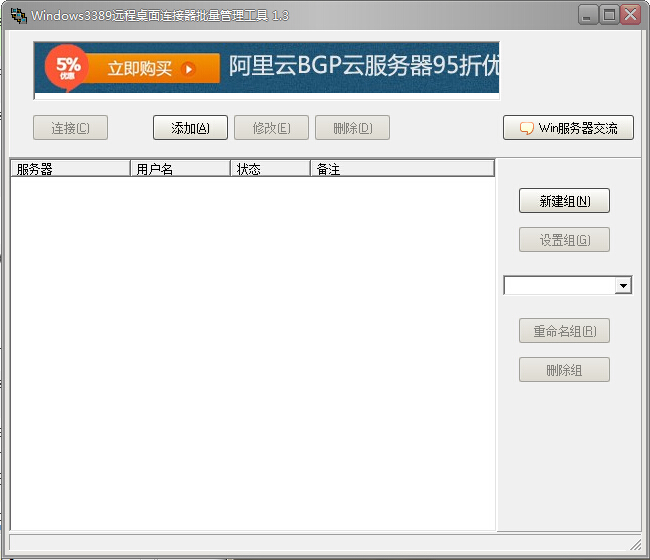Select the 状态 column header

coord(270,169)
